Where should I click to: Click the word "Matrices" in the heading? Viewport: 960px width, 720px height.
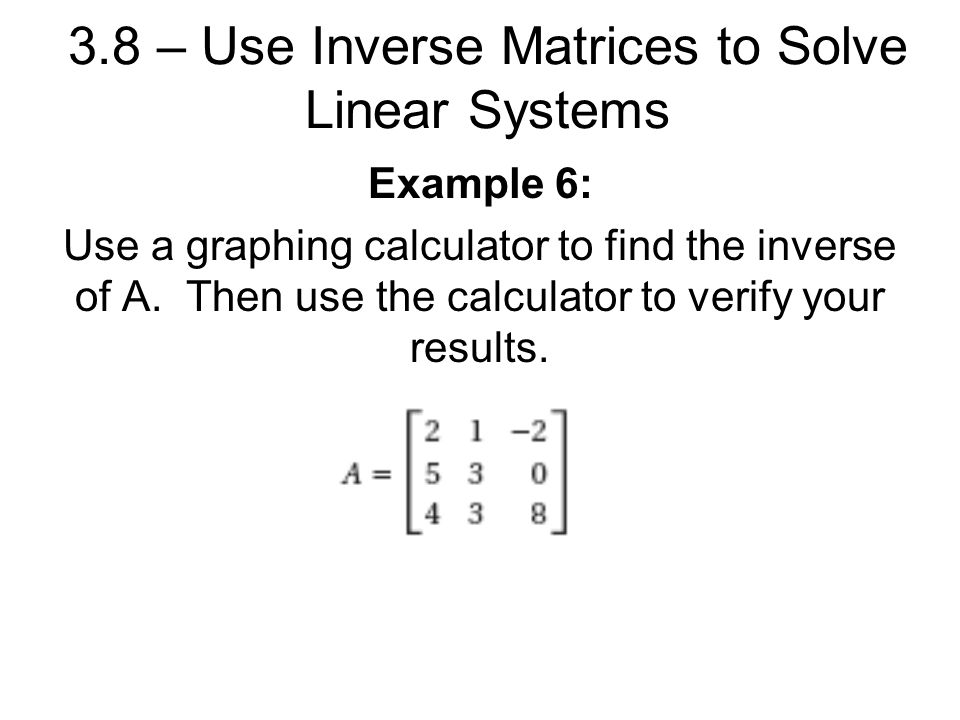(599, 47)
